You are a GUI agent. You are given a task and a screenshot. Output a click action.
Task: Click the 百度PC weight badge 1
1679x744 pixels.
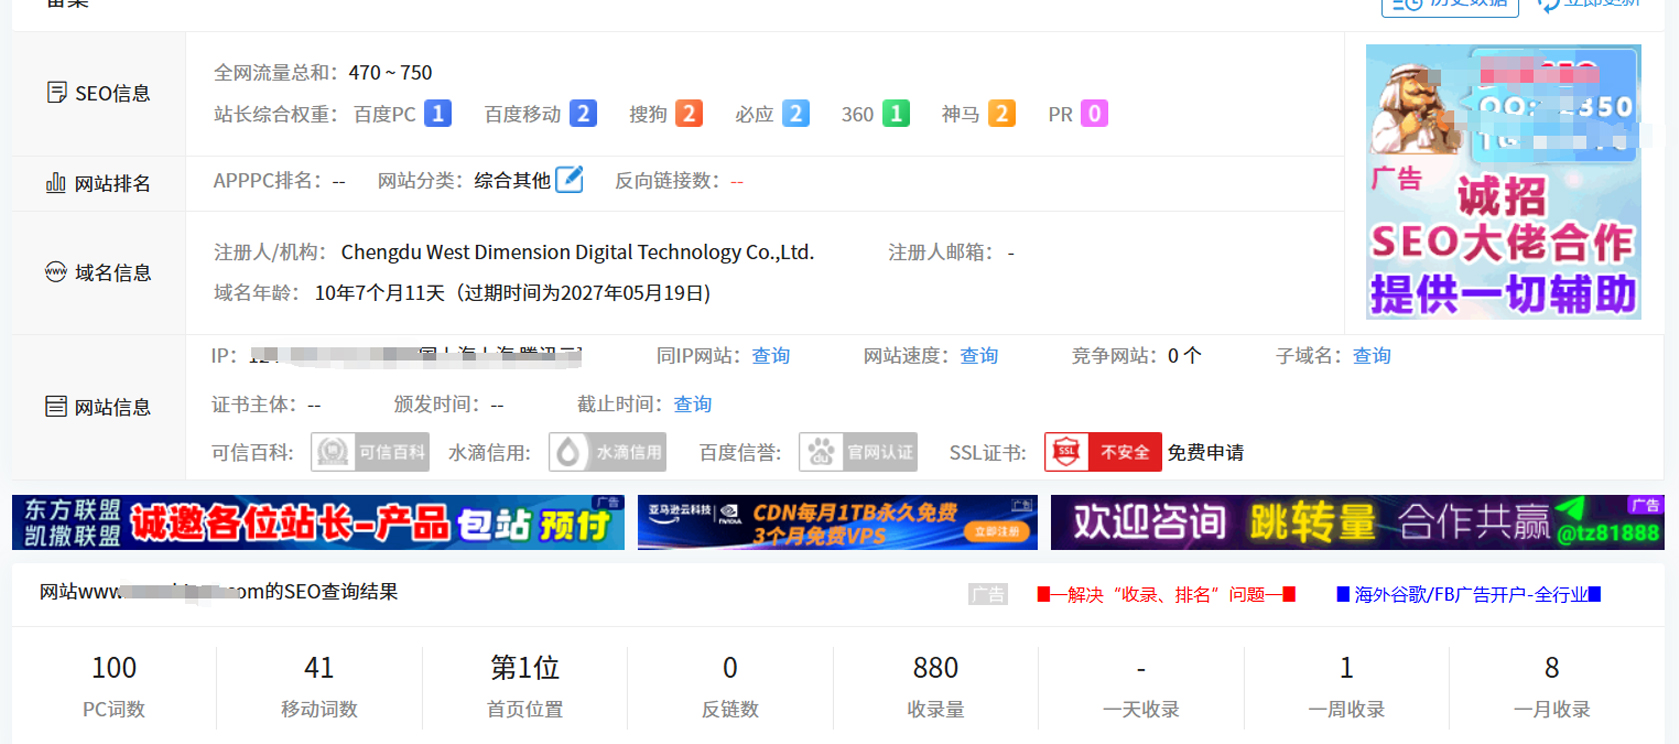click(x=438, y=114)
